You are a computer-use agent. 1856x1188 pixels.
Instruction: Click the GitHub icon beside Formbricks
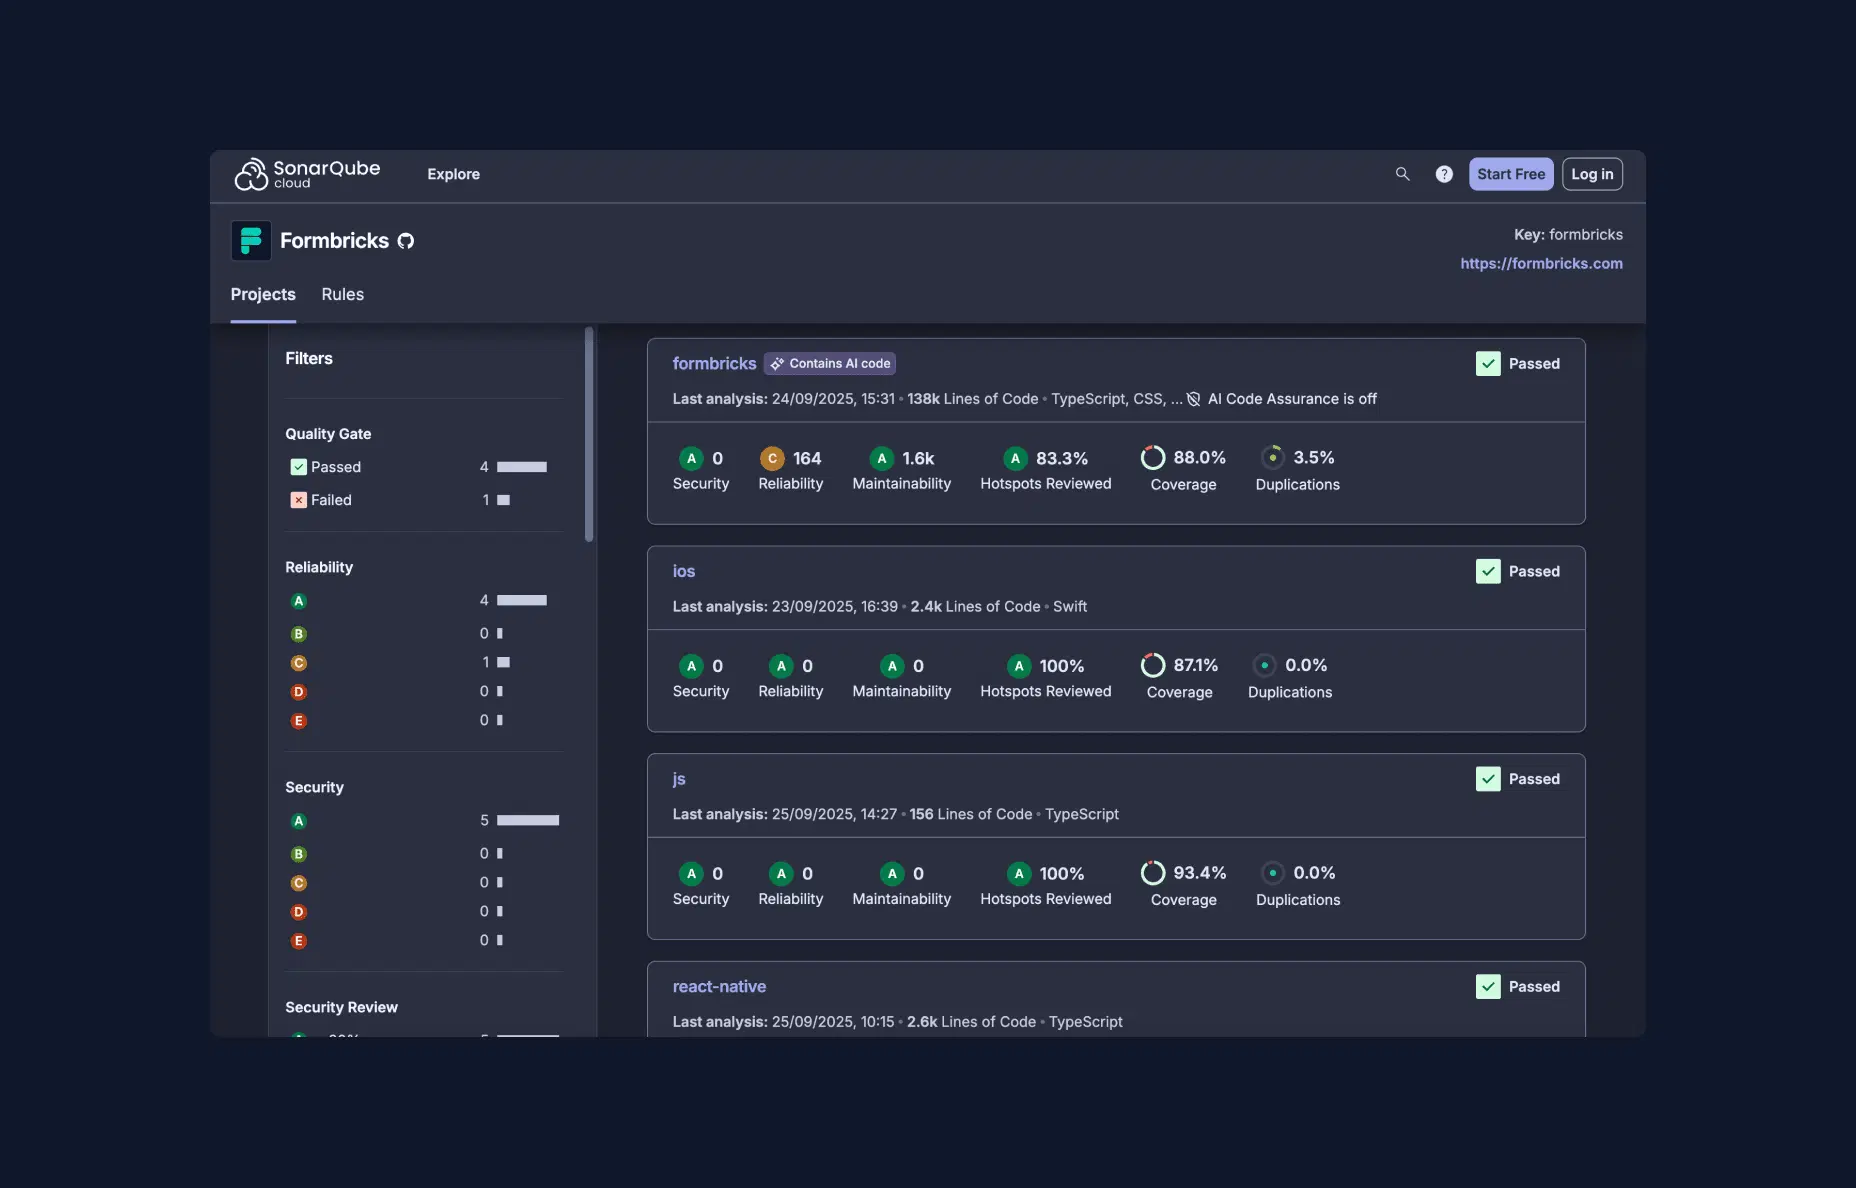pos(406,241)
